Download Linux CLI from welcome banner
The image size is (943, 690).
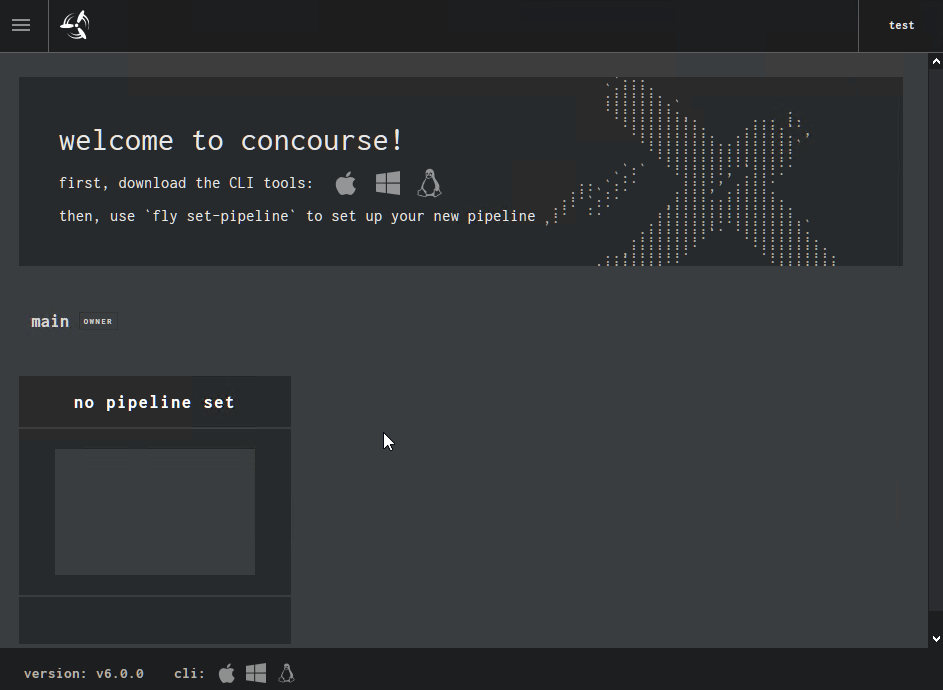click(429, 183)
